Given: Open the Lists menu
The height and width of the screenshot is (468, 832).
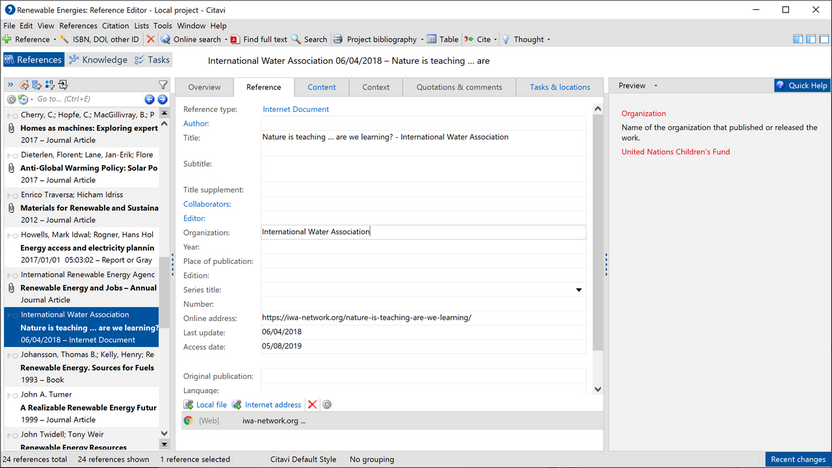Looking at the screenshot, I should click(x=141, y=25).
